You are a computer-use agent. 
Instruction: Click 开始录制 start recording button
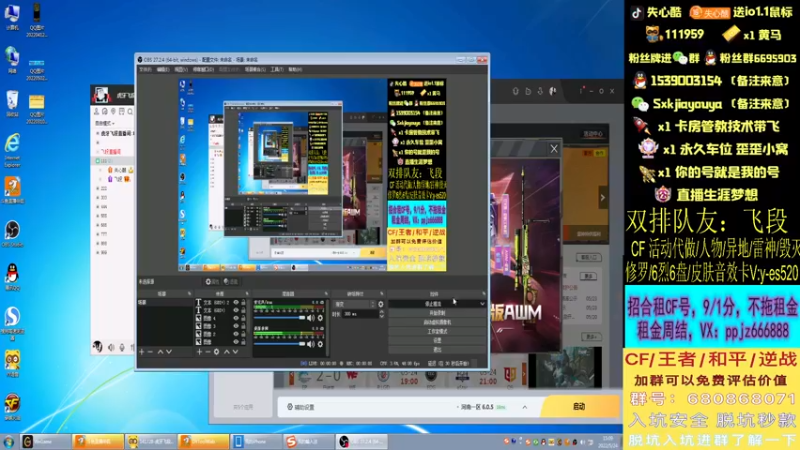click(x=437, y=313)
